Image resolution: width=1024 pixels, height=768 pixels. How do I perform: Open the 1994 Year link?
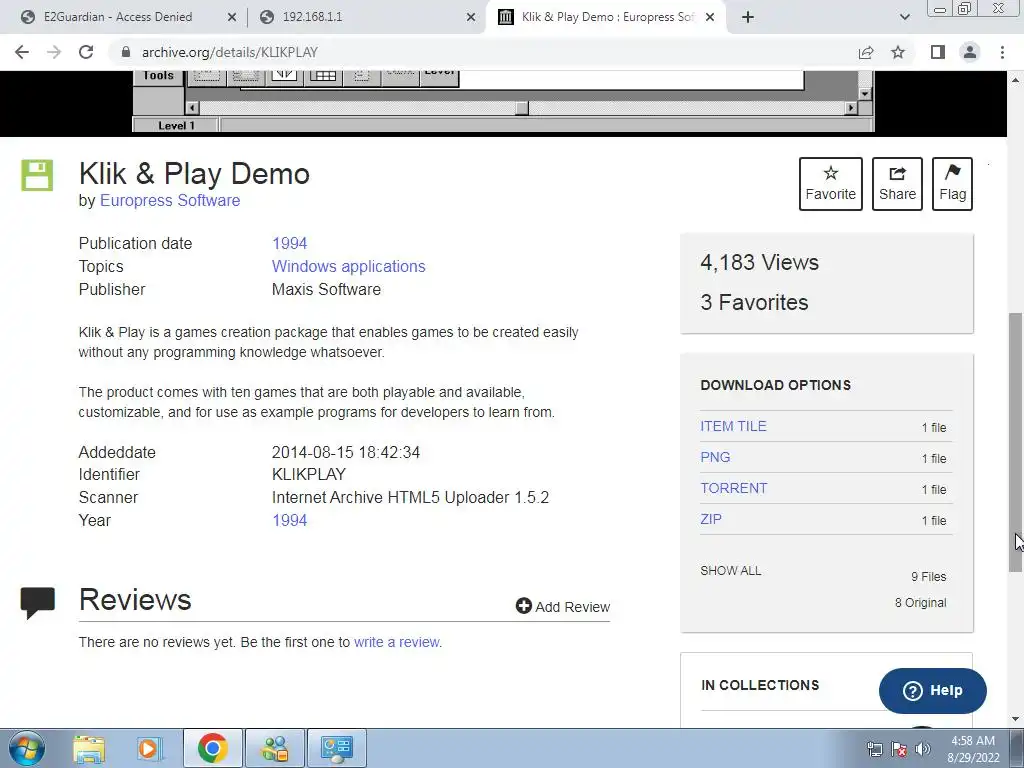(x=289, y=520)
